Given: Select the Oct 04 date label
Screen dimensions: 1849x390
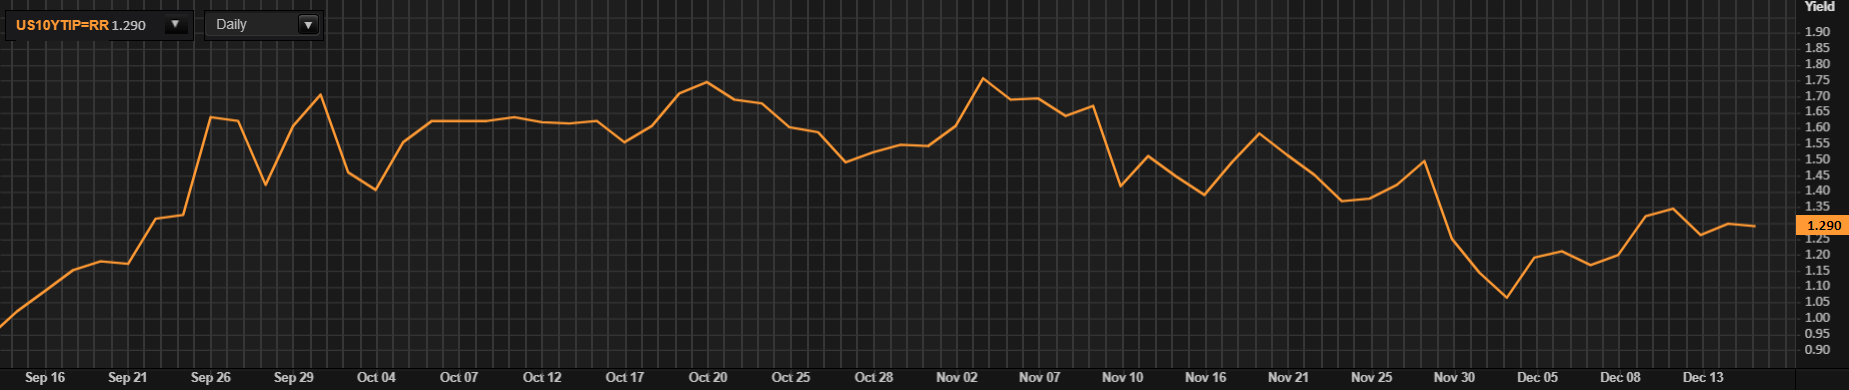Looking at the screenshot, I should pos(376,377).
